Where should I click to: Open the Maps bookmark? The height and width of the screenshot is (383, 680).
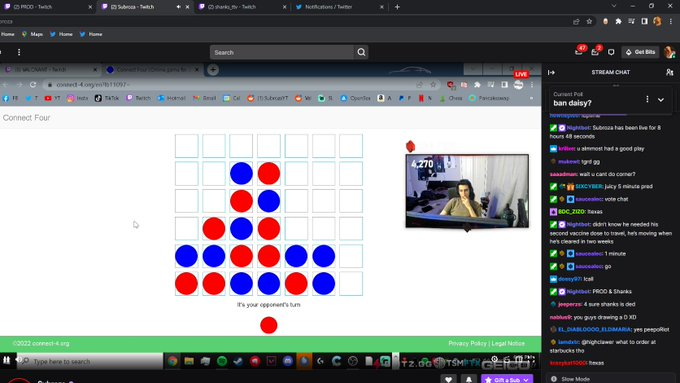click(x=33, y=34)
